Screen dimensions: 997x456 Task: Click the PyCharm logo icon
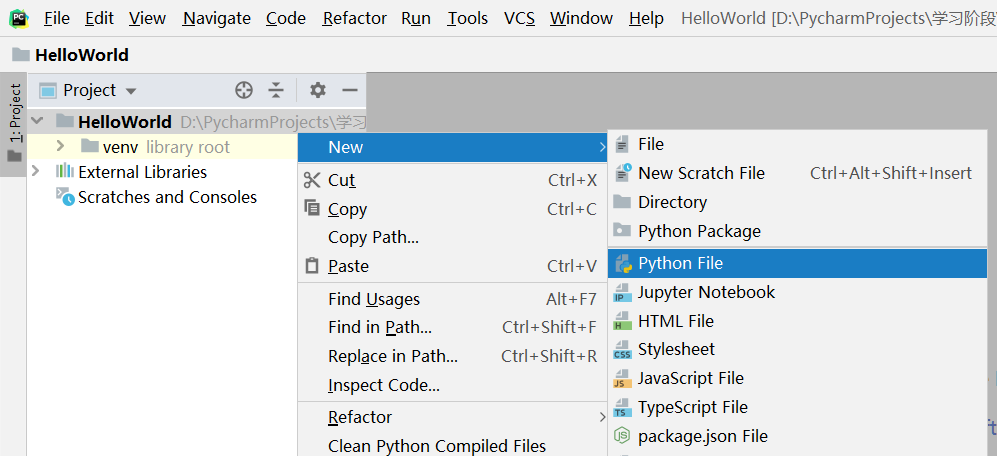tap(19, 18)
